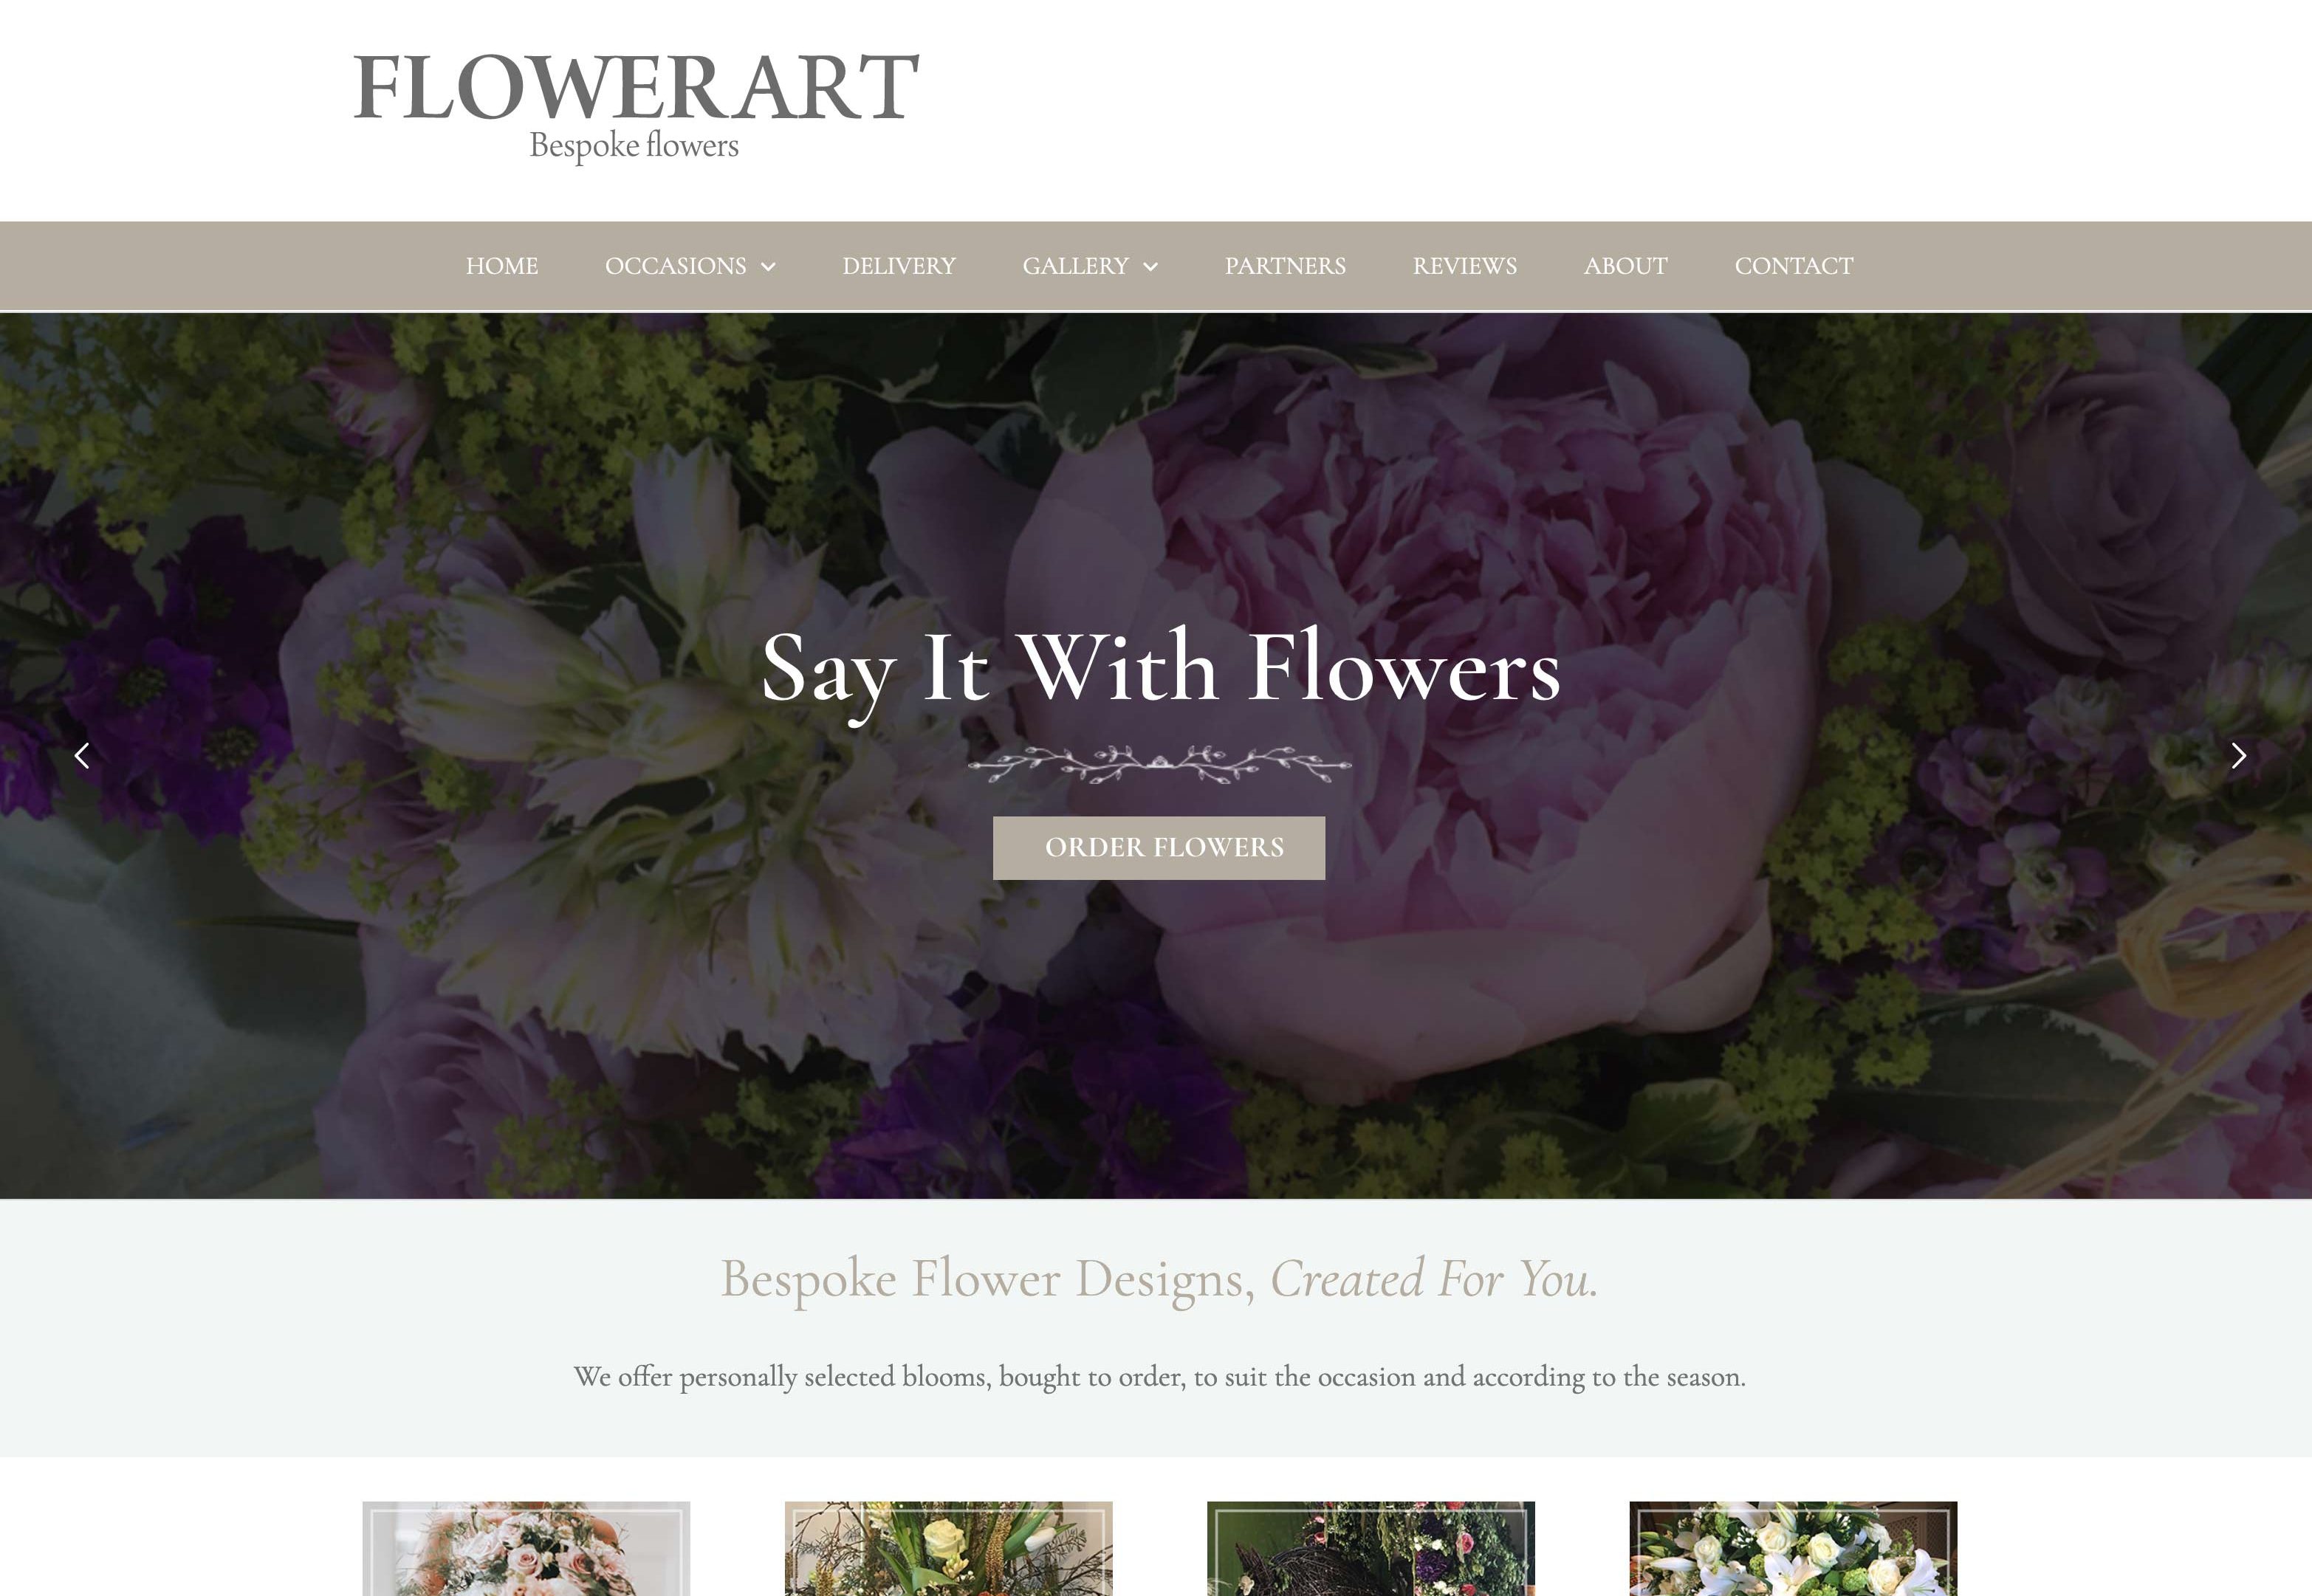Expand the Occasions dropdown chevron
Image resolution: width=2312 pixels, height=1596 pixels.
click(x=768, y=267)
